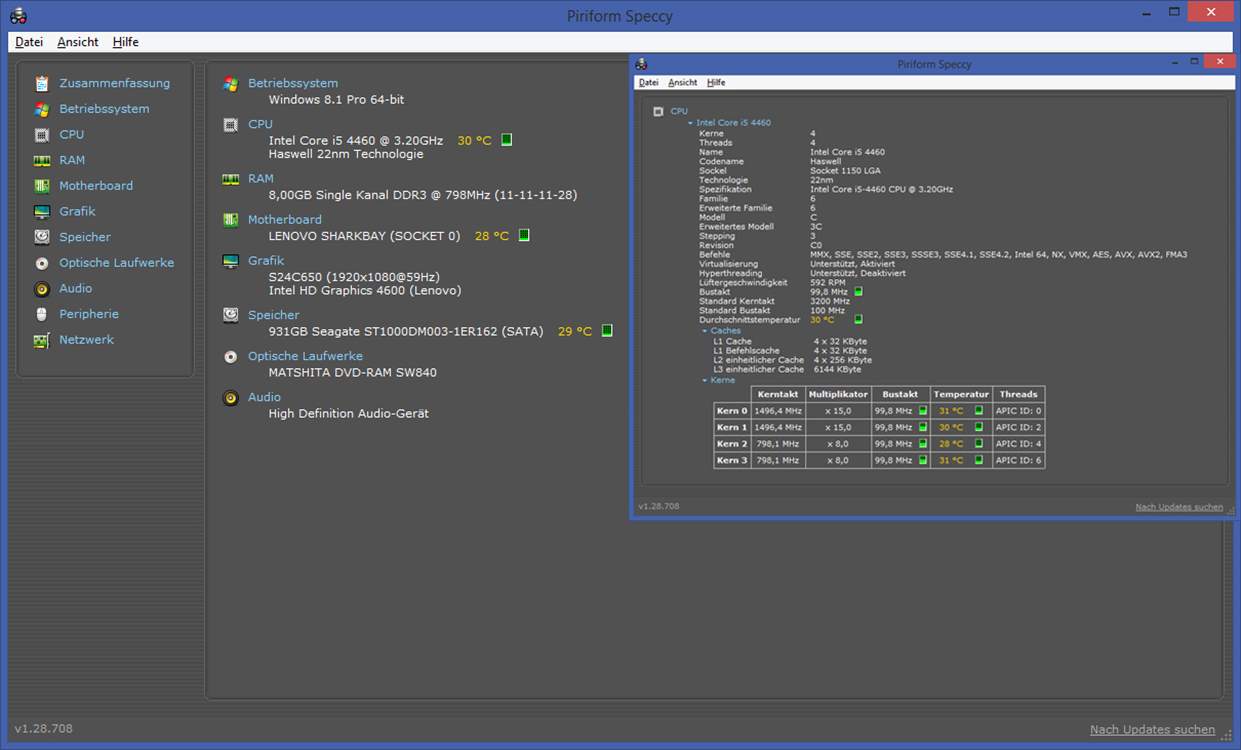Click Grafik monitor icon in summary panel
The image size is (1241, 750).
pos(231,261)
